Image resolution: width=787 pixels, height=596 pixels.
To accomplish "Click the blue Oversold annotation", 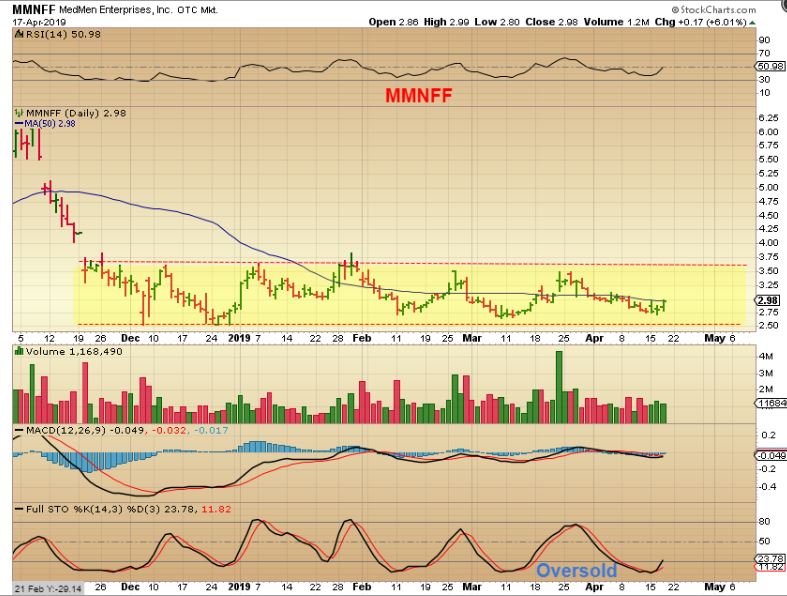I will point(577,570).
